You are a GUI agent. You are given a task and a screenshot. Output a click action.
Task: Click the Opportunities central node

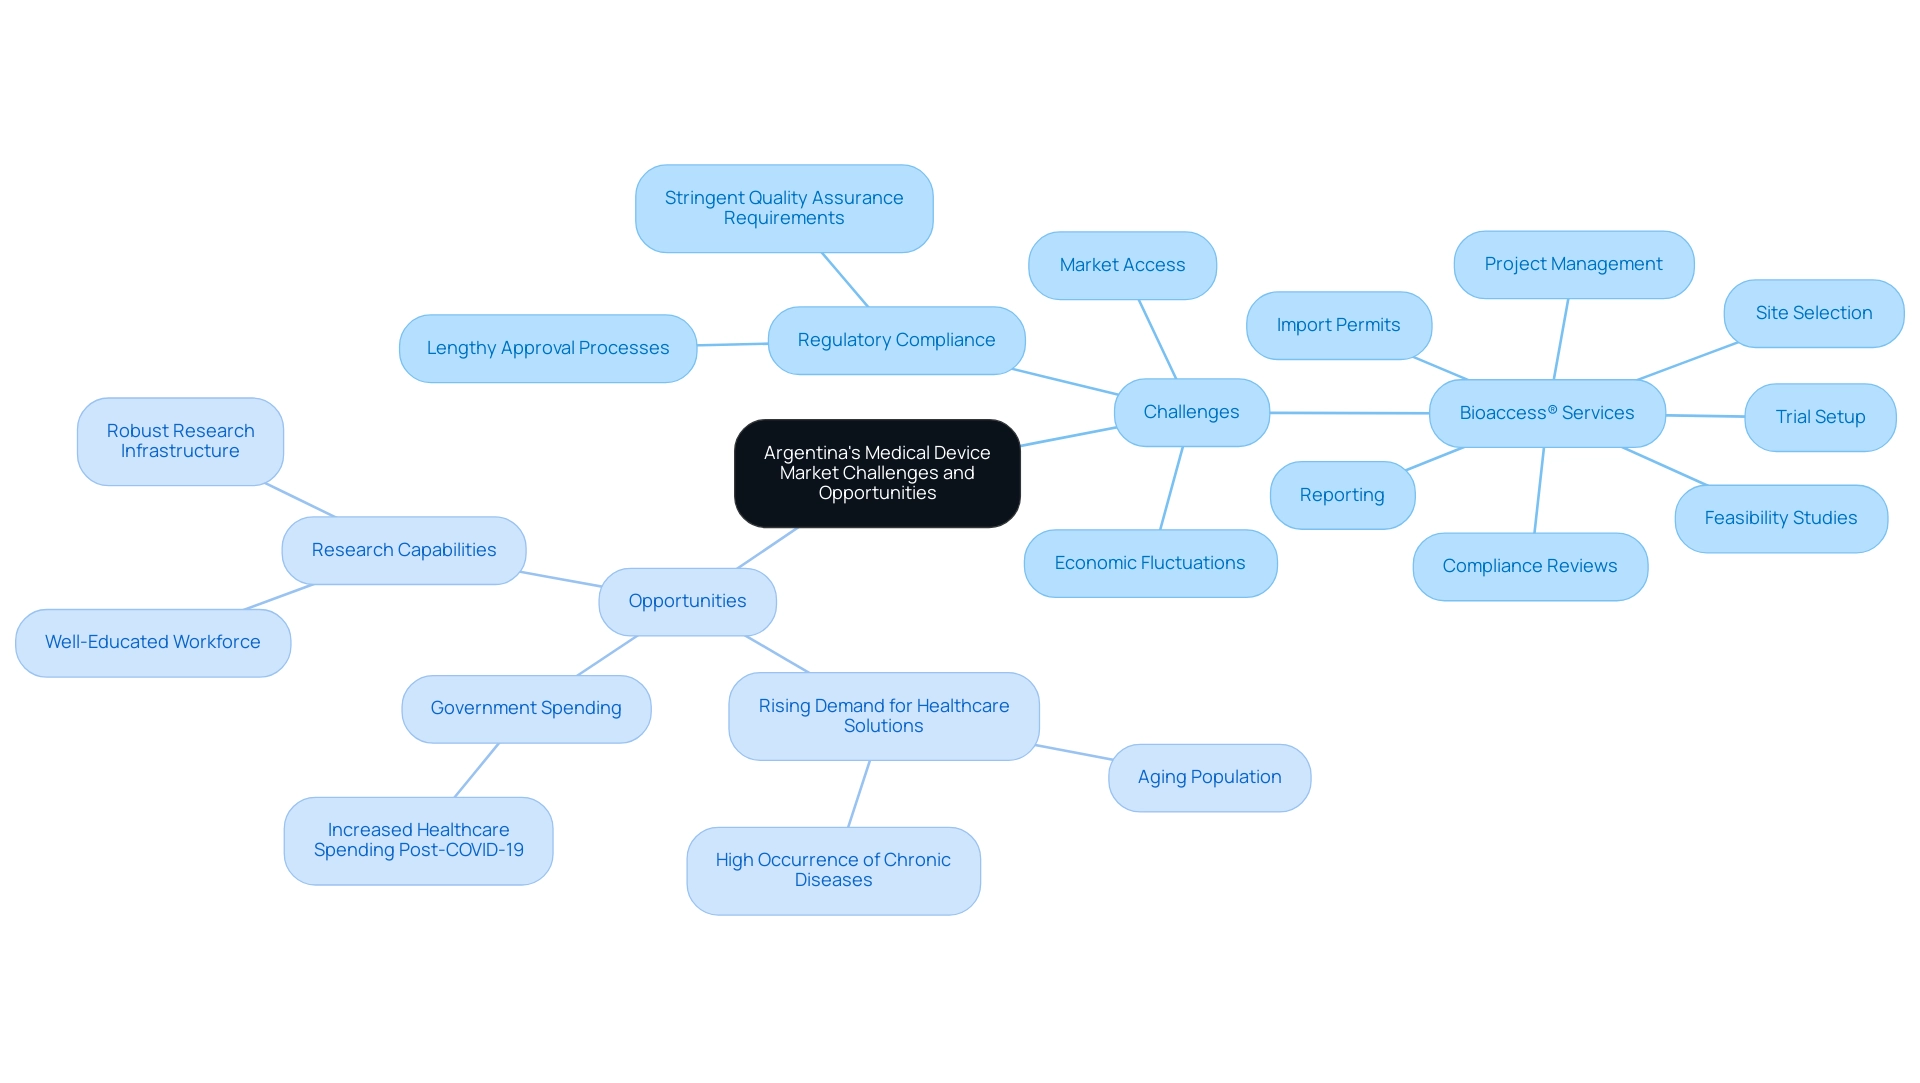click(687, 602)
